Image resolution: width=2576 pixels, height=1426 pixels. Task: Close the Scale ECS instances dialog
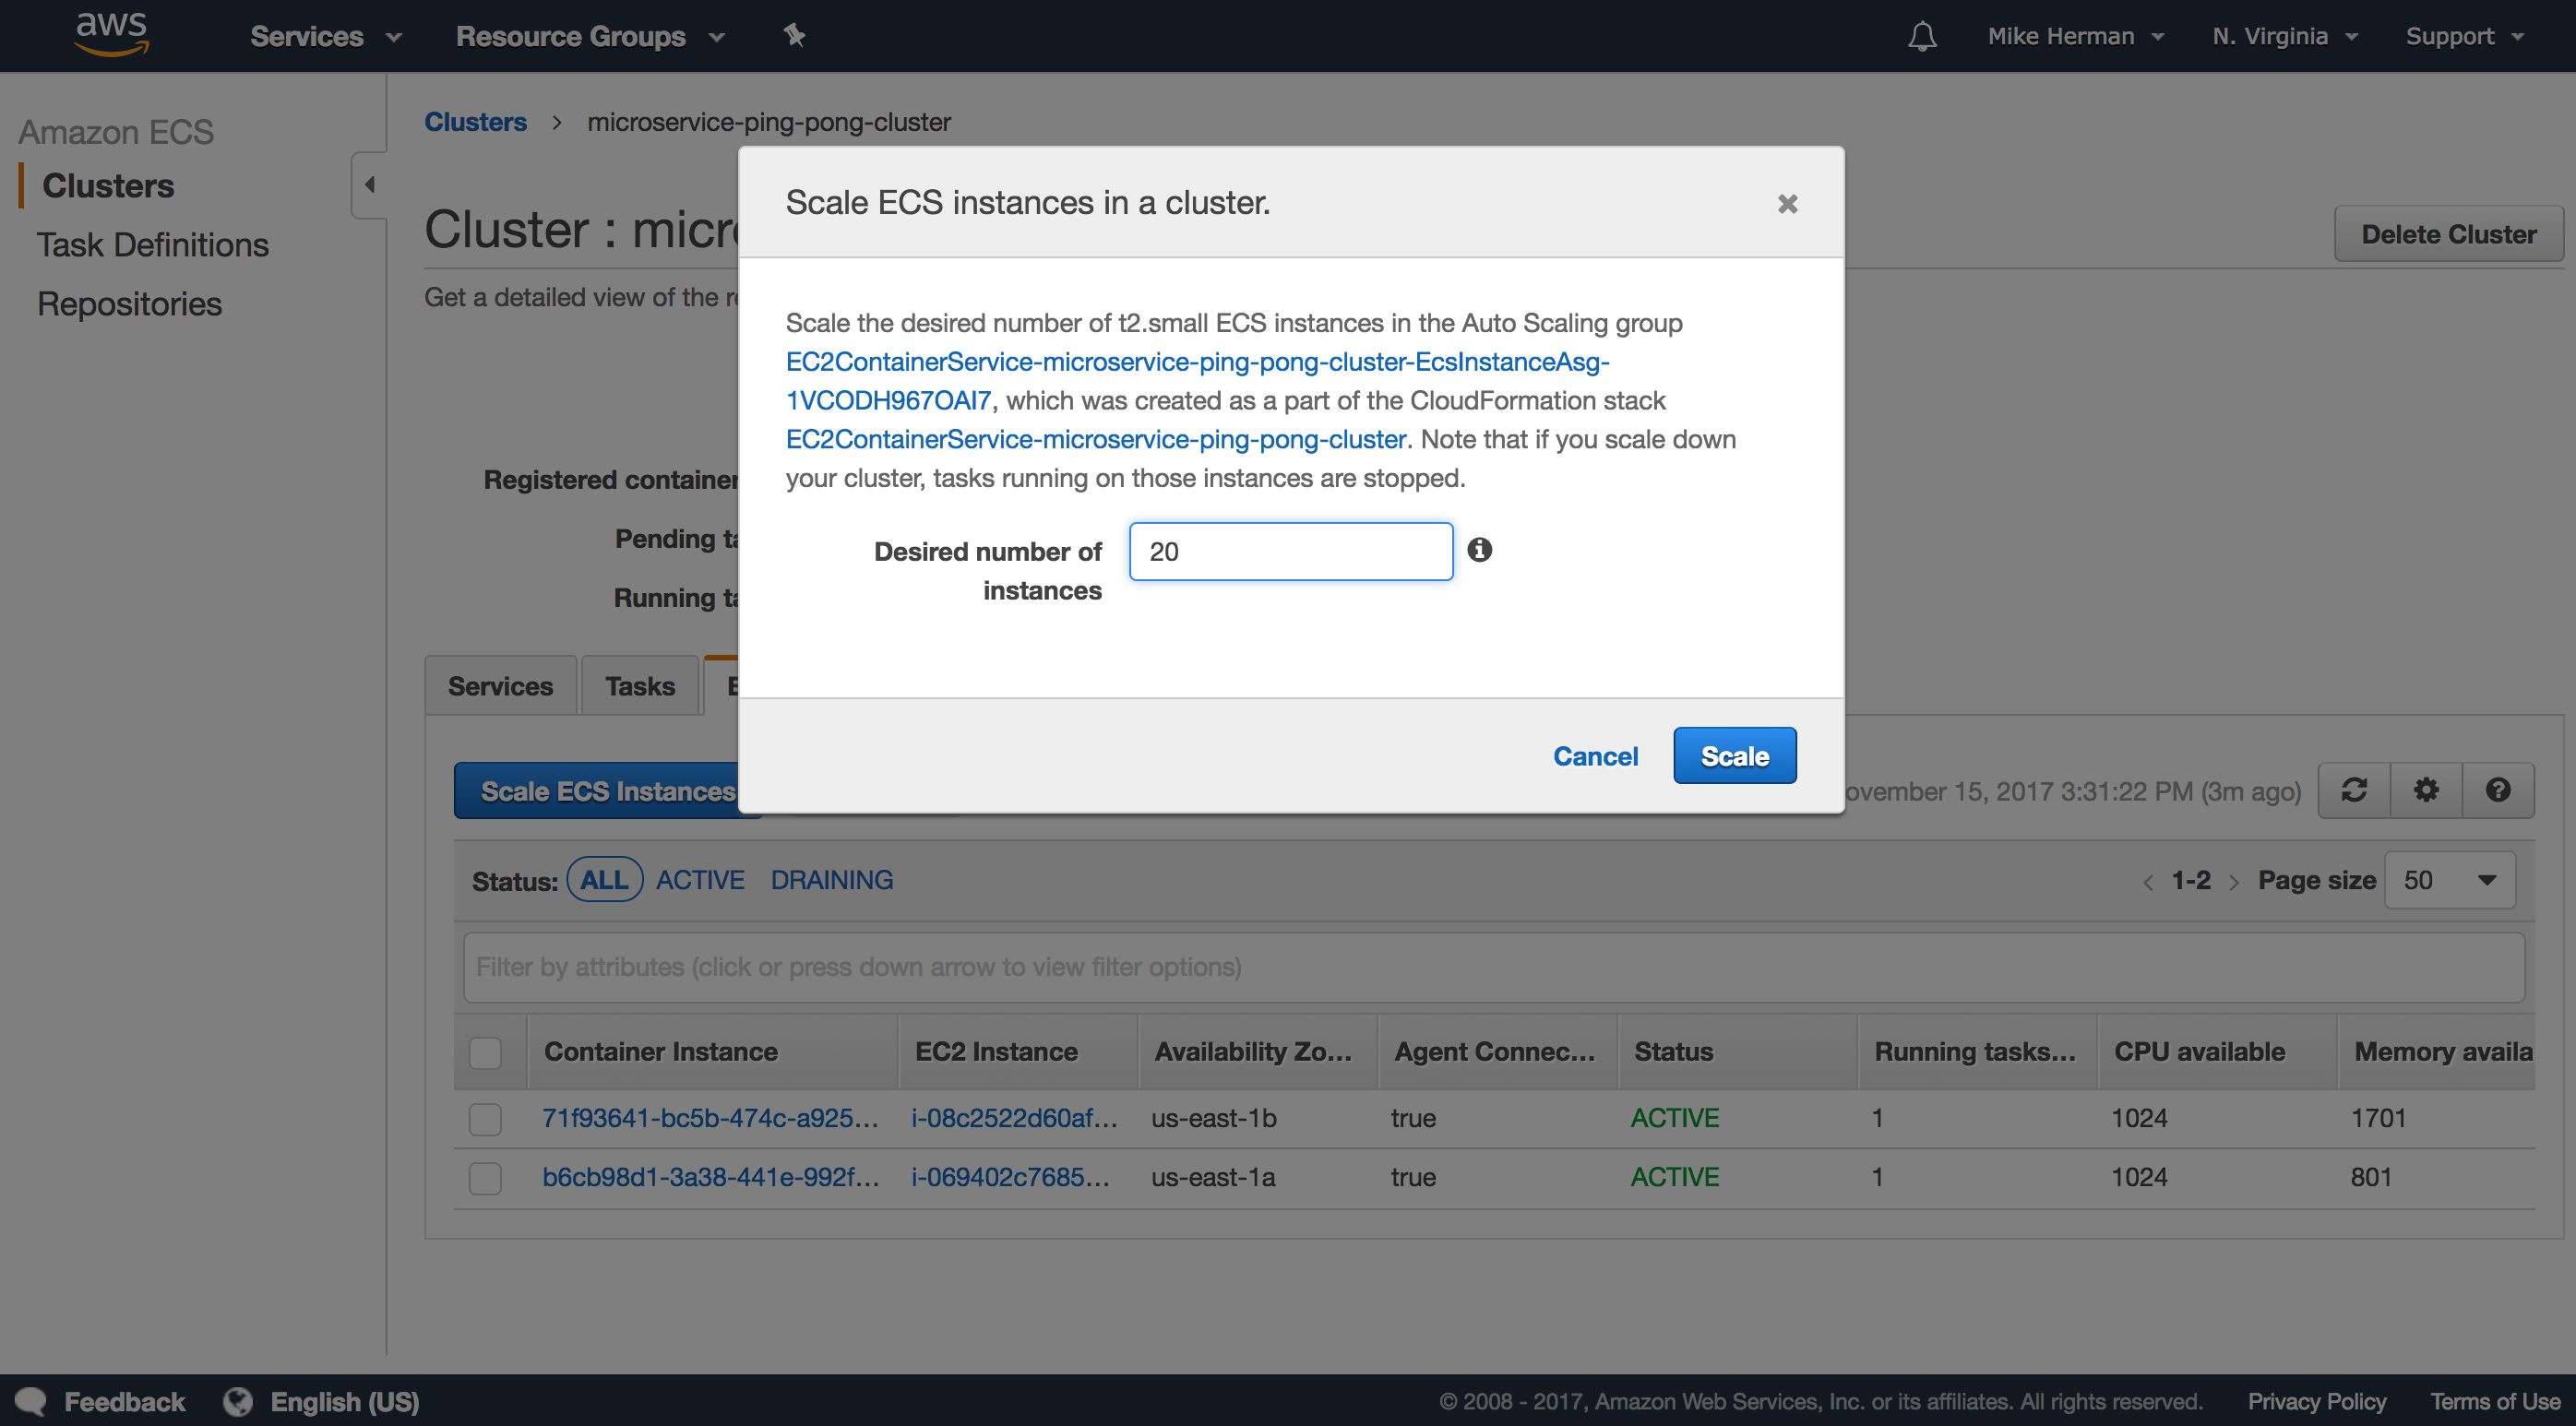1787,204
